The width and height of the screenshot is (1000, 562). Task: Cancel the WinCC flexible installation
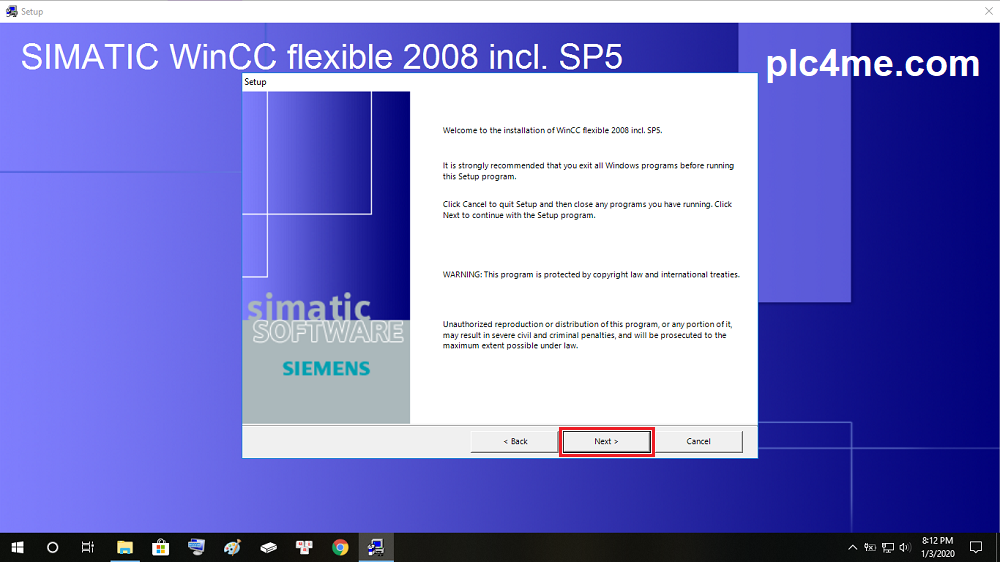[698, 441]
